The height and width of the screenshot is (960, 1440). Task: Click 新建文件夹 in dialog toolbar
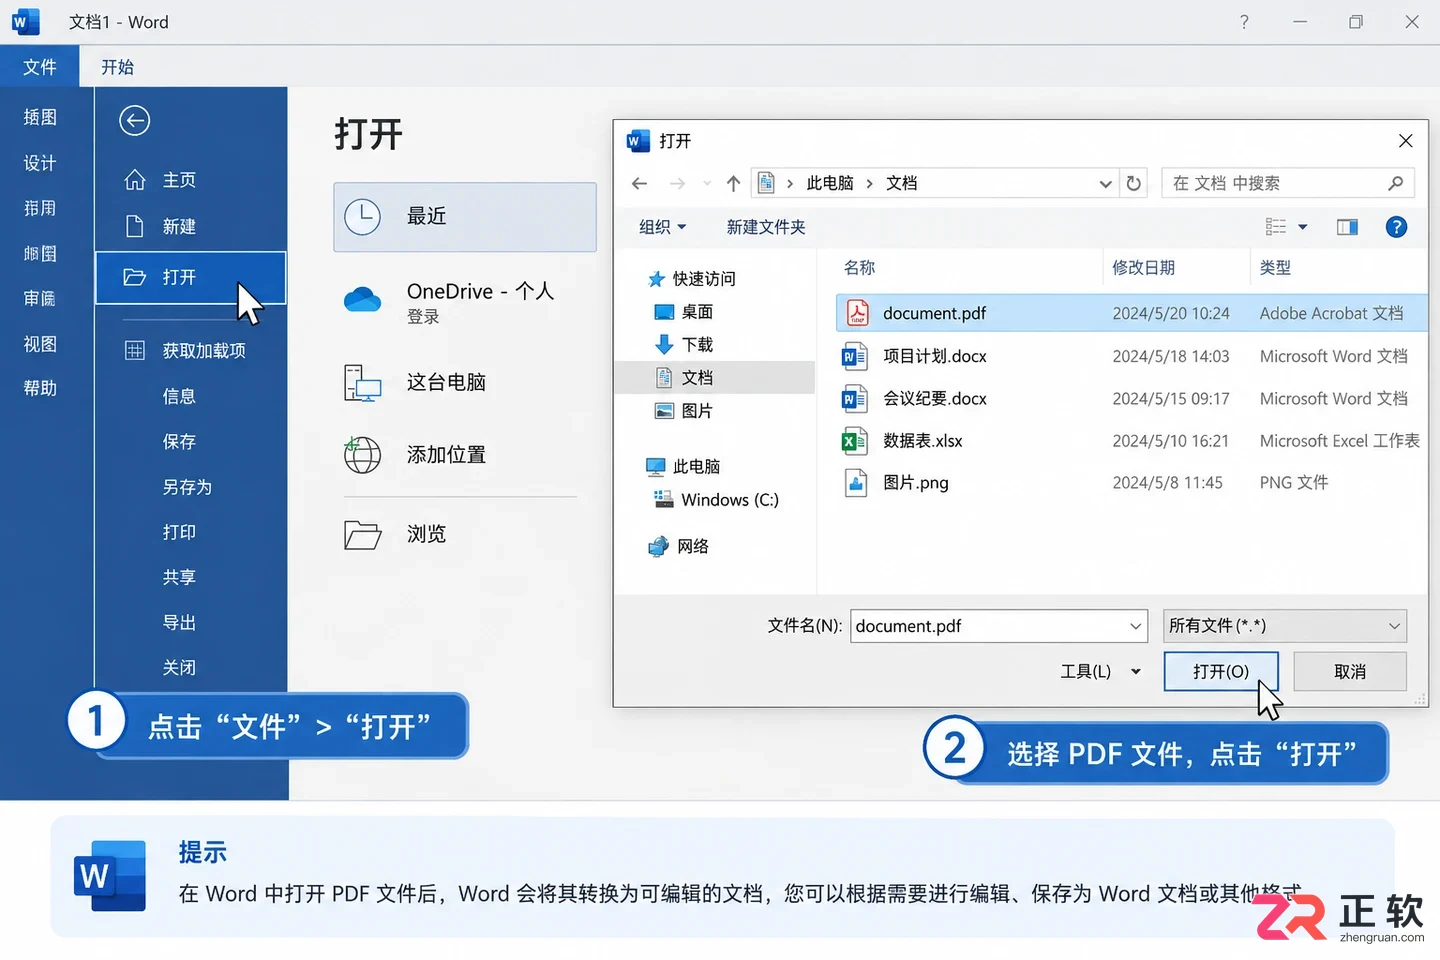click(766, 227)
